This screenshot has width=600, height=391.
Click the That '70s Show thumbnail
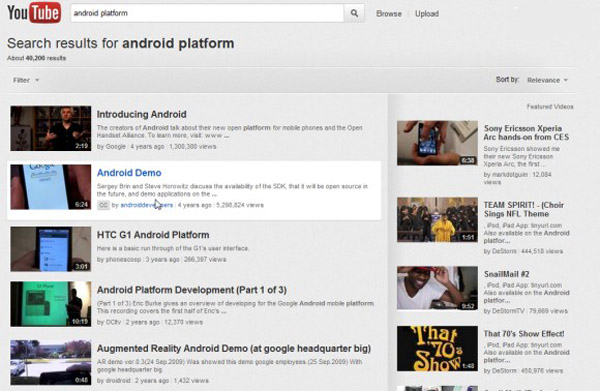(x=437, y=349)
